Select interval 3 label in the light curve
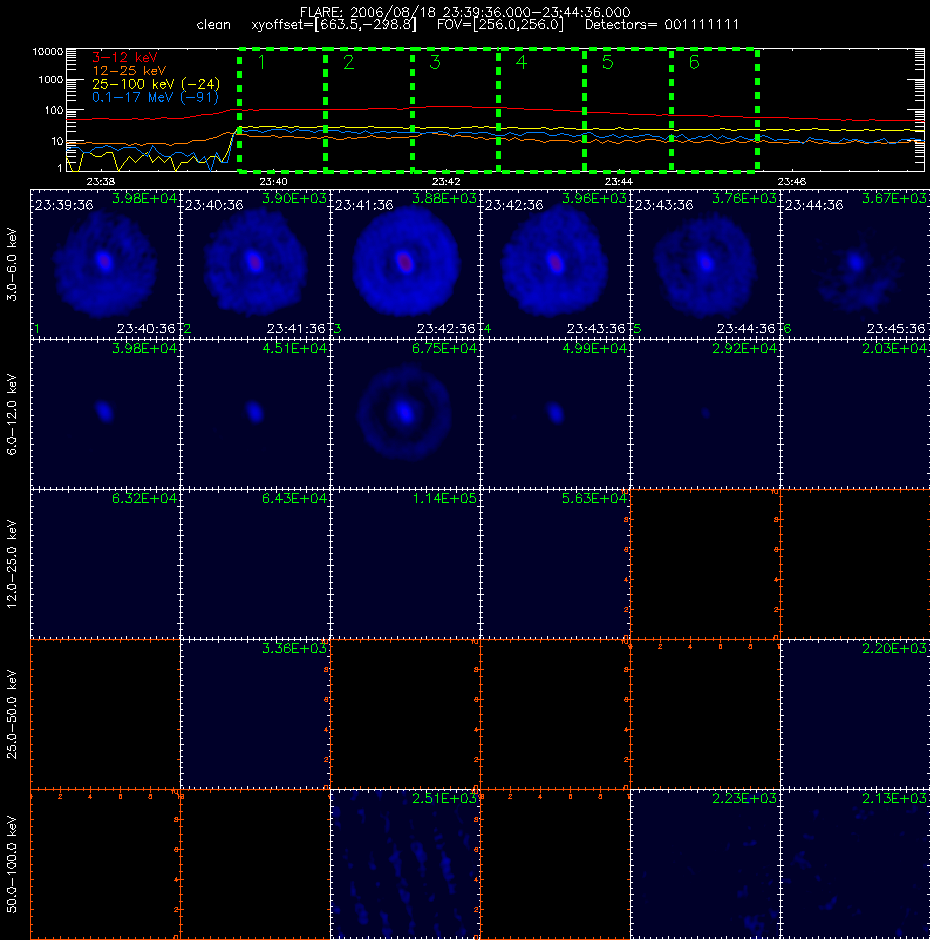930x940 pixels. coord(435,62)
